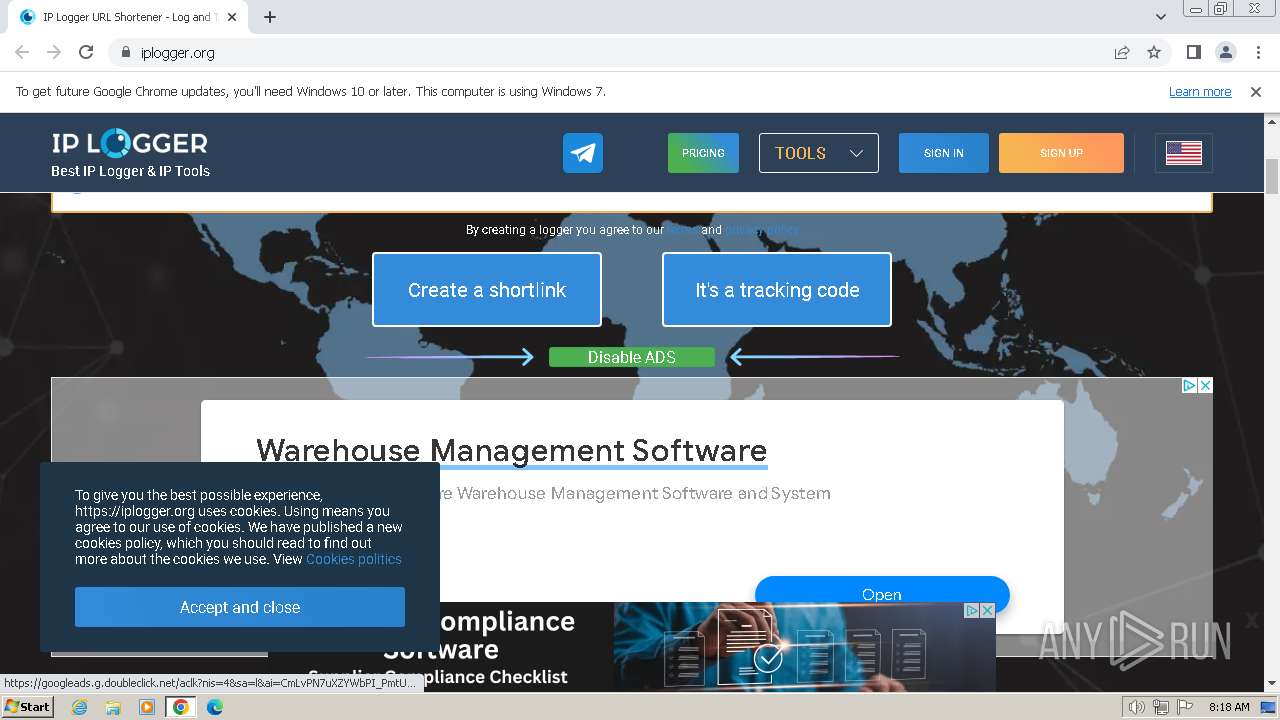Image resolution: width=1280 pixels, height=720 pixels.
Task: Open the Chrome profile avatar
Action: click(x=1225, y=52)
